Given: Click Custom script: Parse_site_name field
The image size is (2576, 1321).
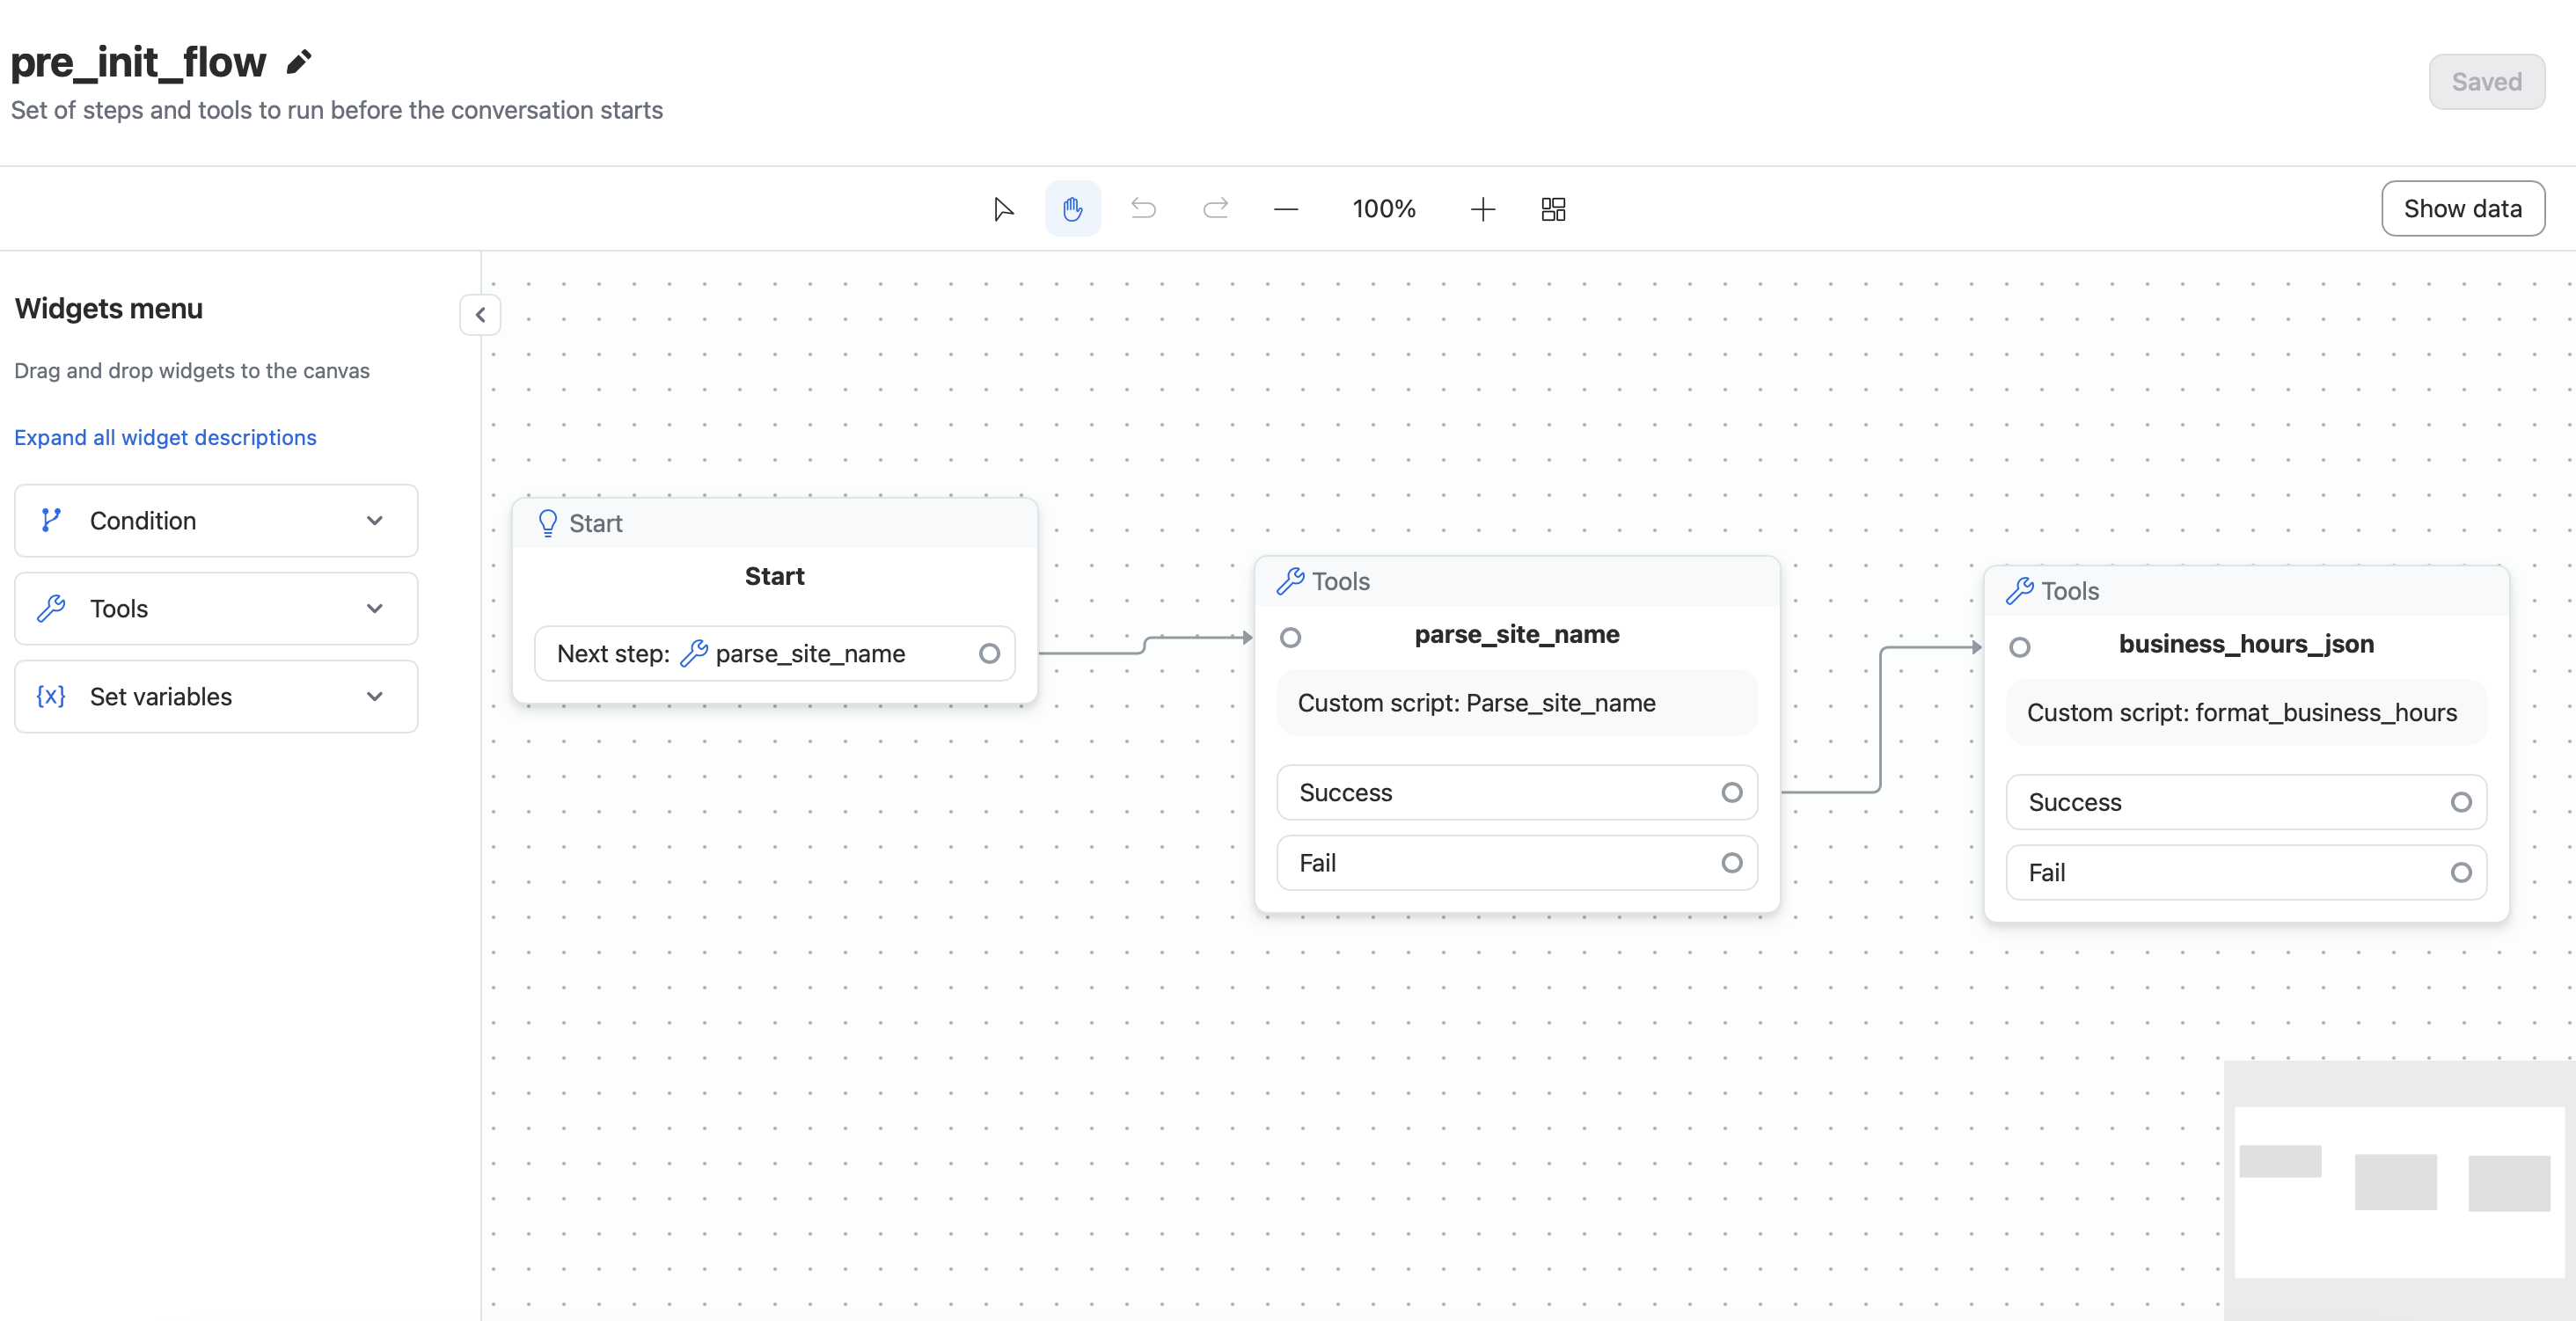Looking at the screenshot, I should pyautogui.click(x=1517, y=703).
